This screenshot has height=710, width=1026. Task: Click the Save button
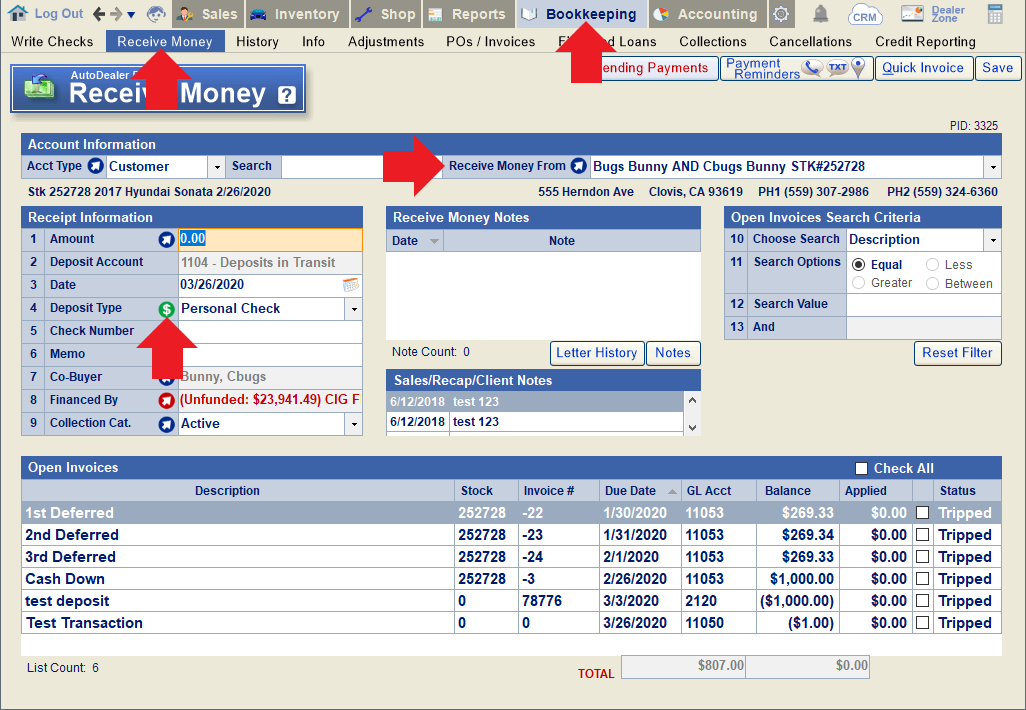click(x=997, y=68)
